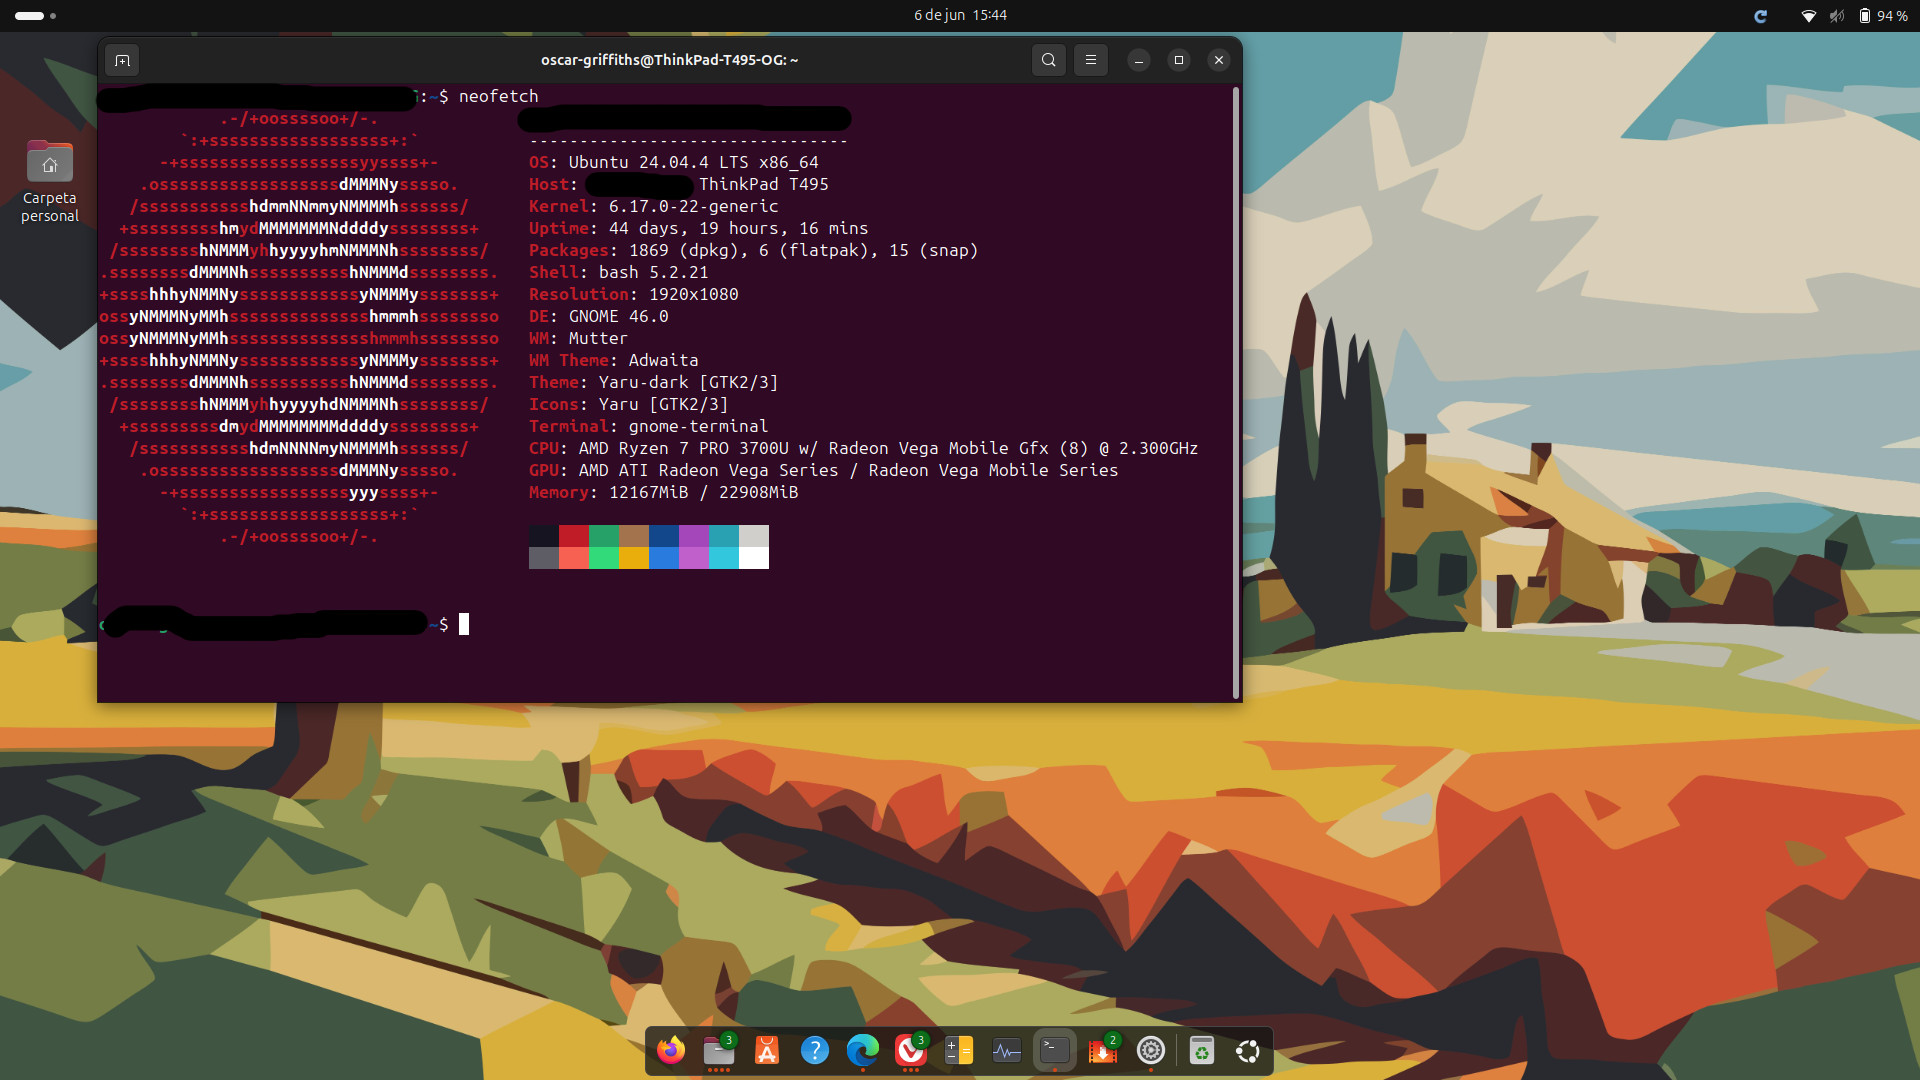This screenshot has height=1080, width=1920.
Task: Click the Wi-Fi status icon
Action: [x=1808, y=16]
